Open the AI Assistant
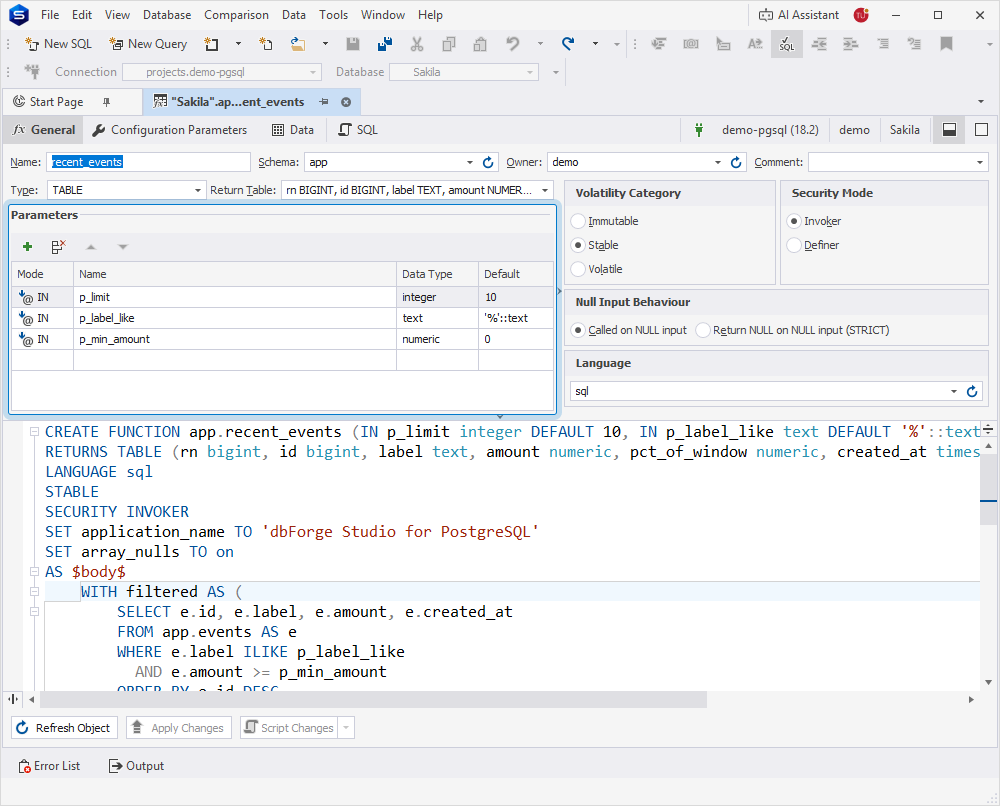Viewport: 1000px width, 806px height. click(x=798, y=15)
